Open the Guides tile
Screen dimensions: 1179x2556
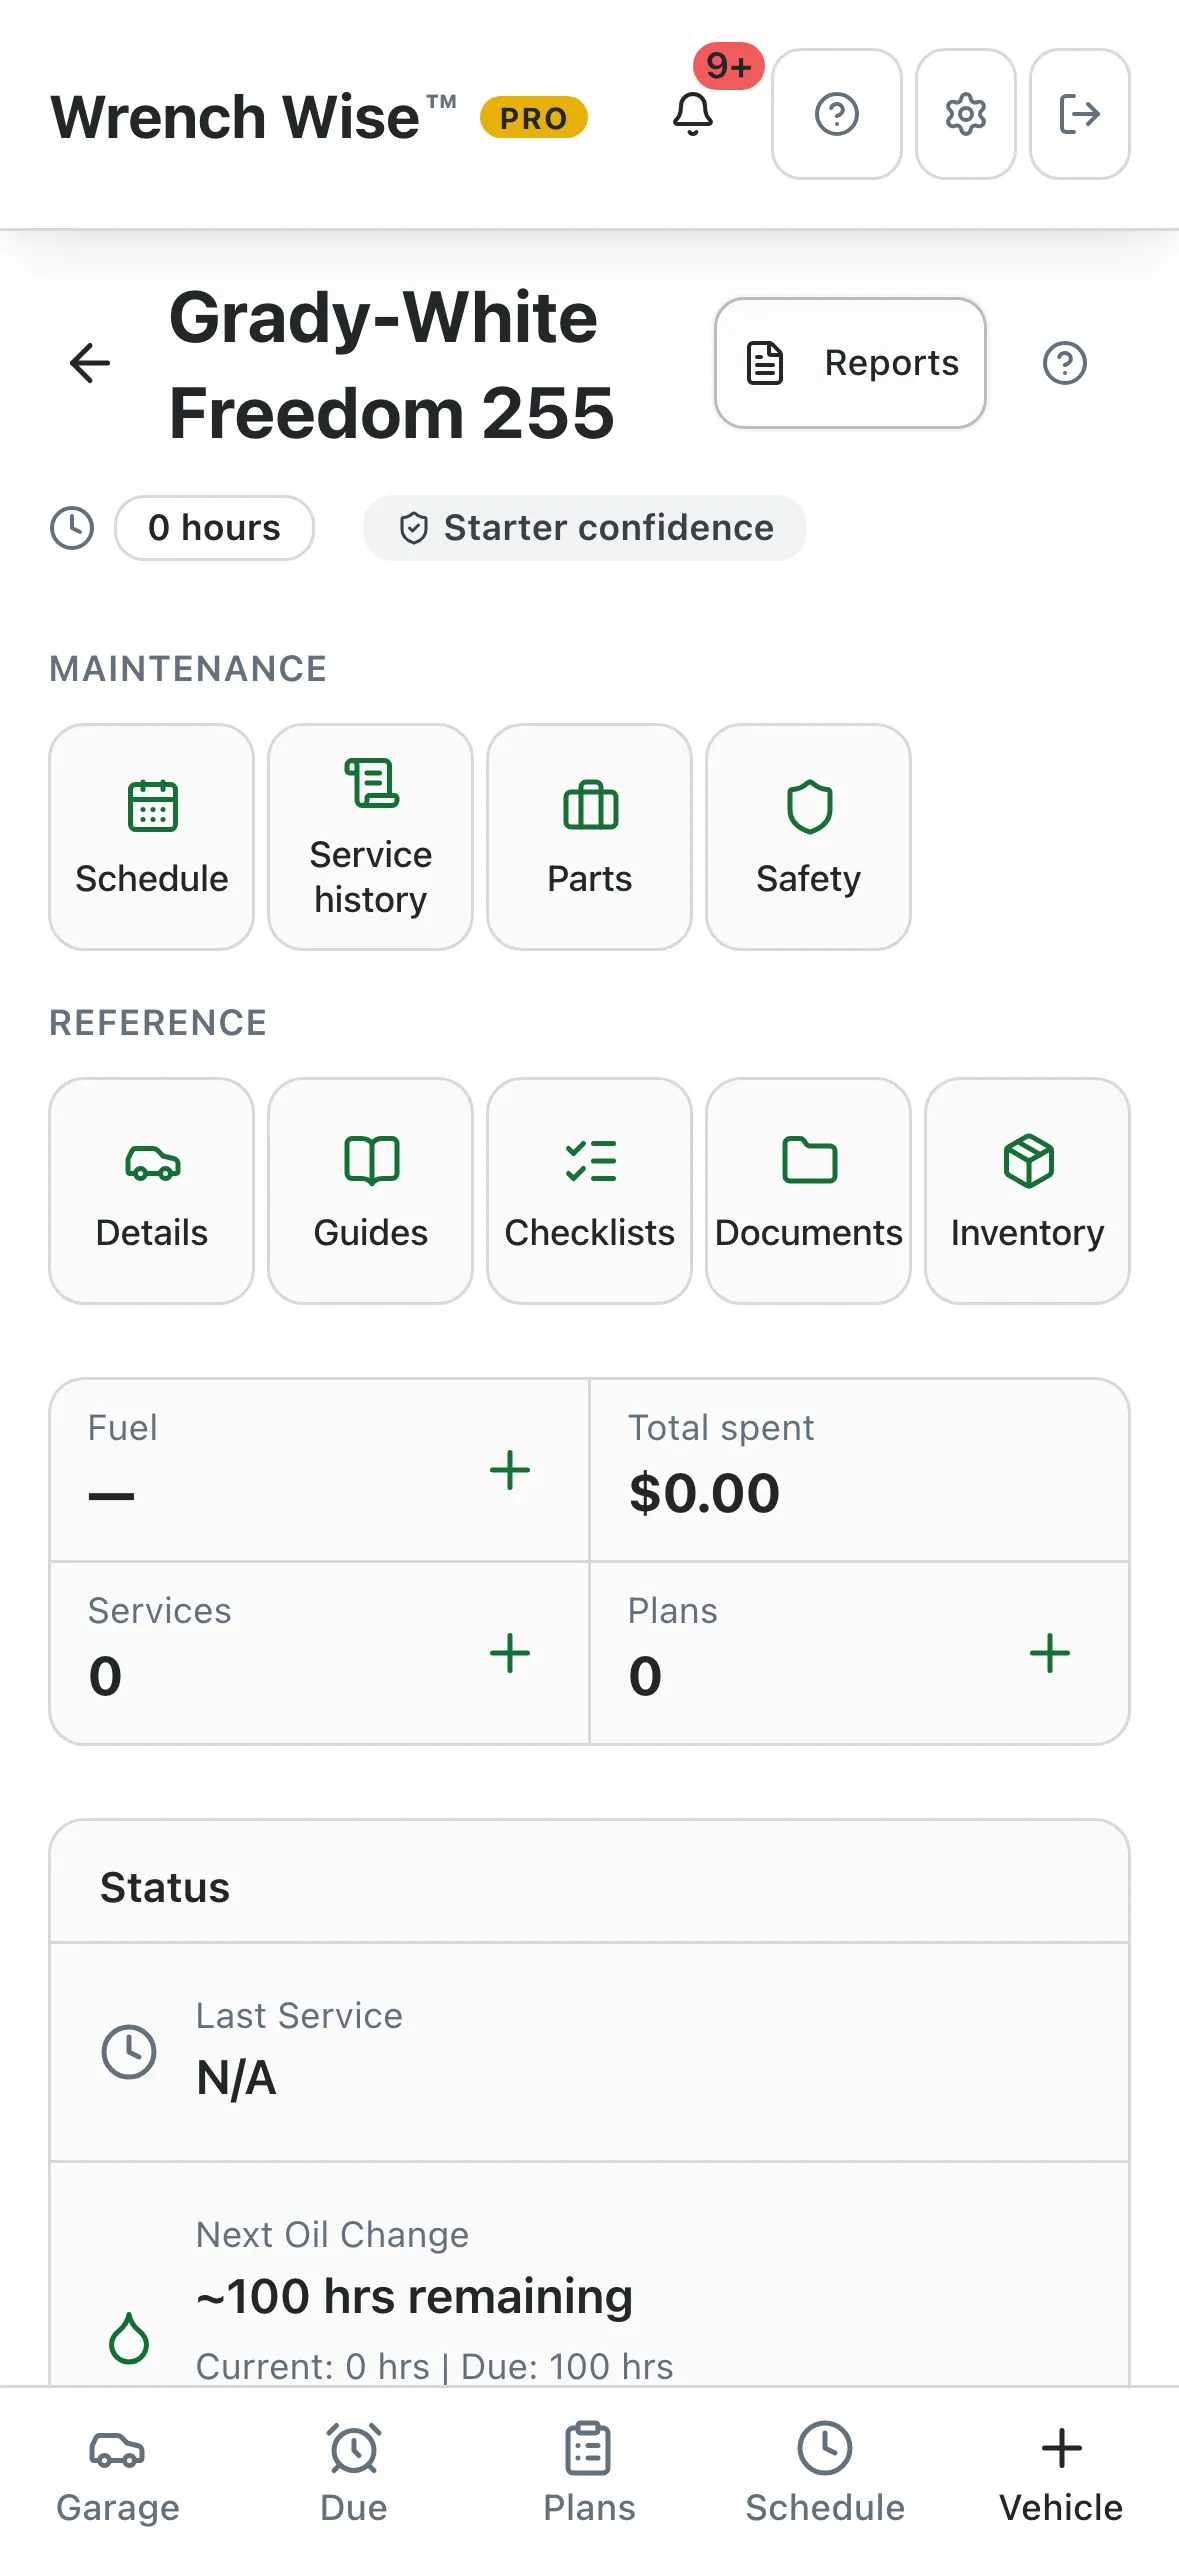tap(371, 1191)
